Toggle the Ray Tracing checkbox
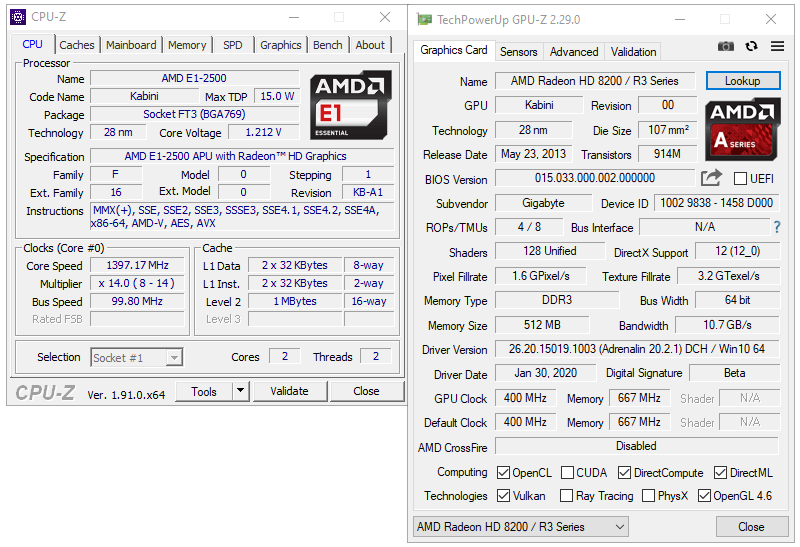800x547 pixels. [566, 495]
